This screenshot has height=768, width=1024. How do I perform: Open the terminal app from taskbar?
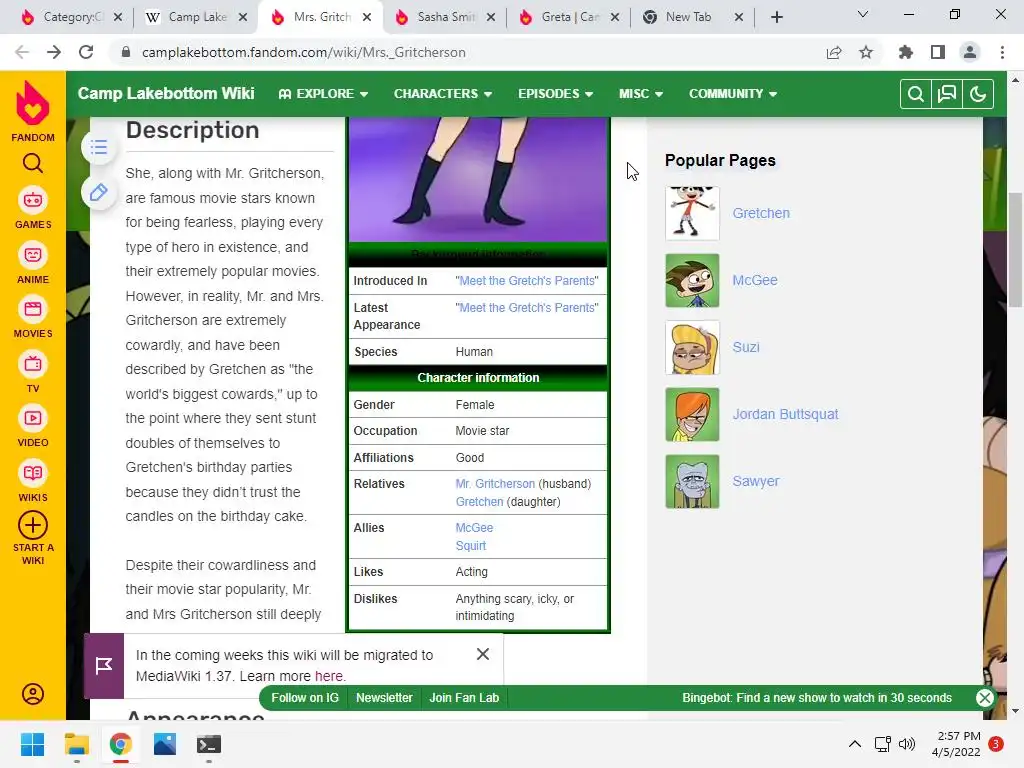[x=209, y=744]
